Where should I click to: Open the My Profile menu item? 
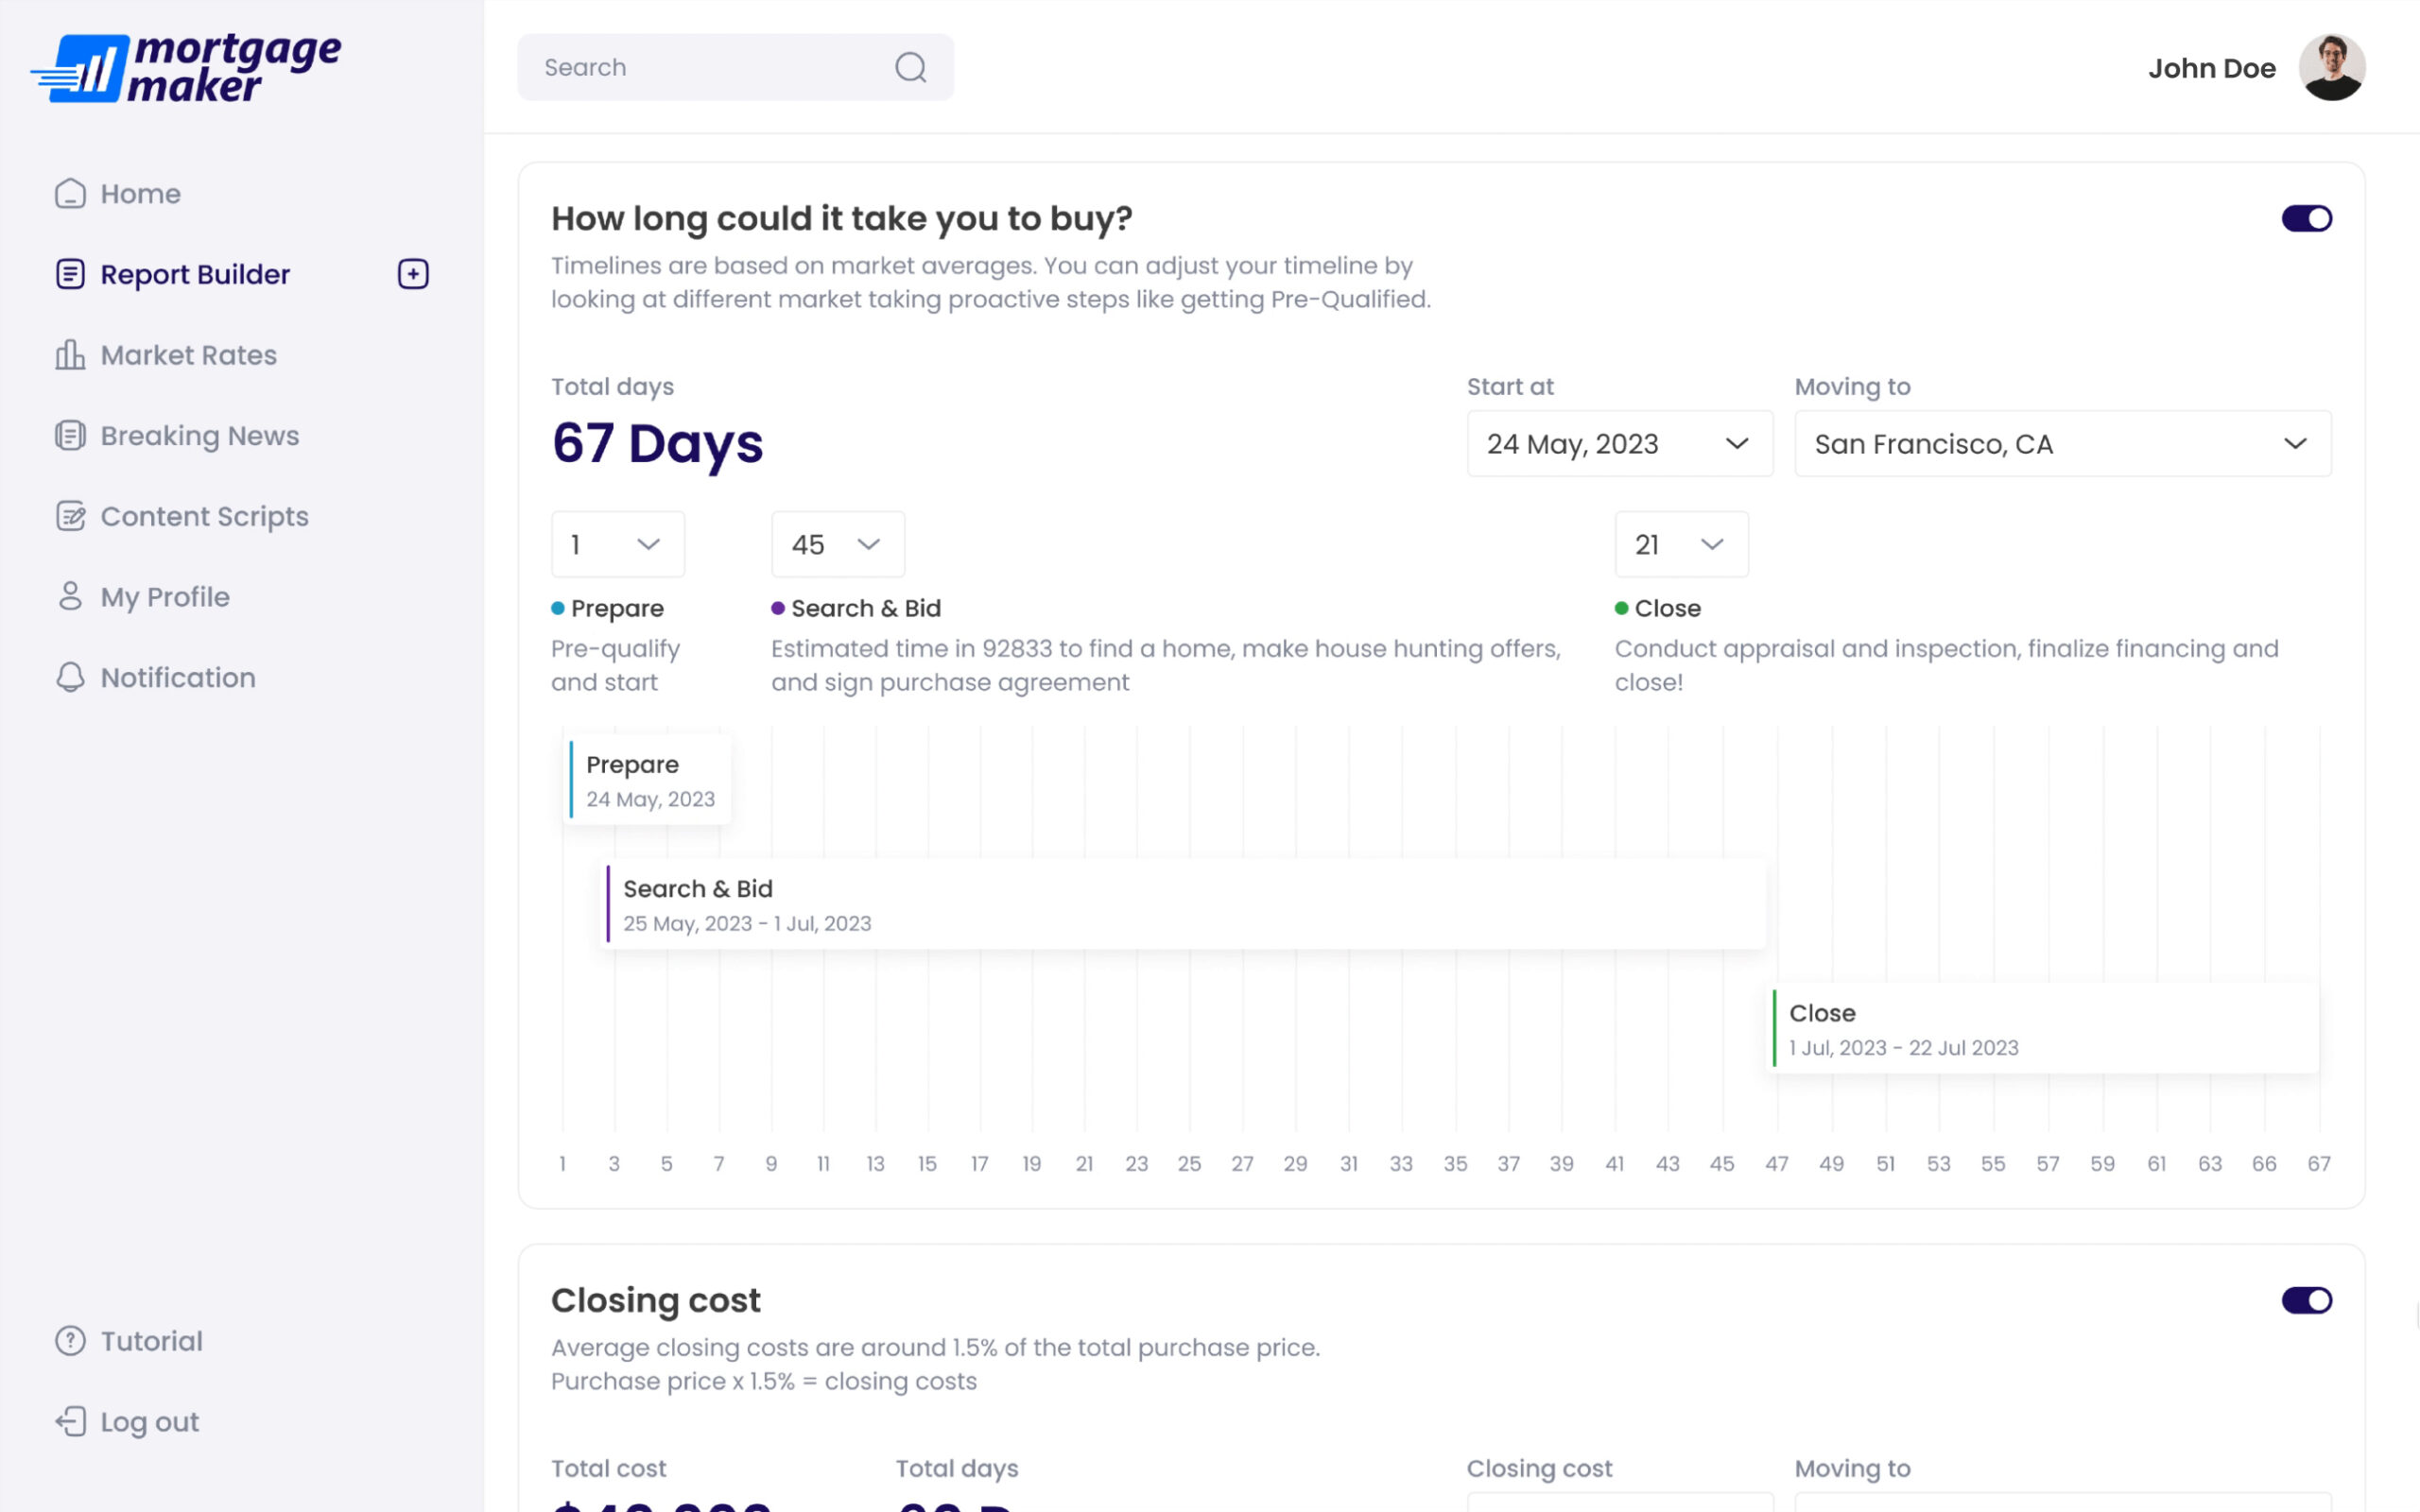165,597
